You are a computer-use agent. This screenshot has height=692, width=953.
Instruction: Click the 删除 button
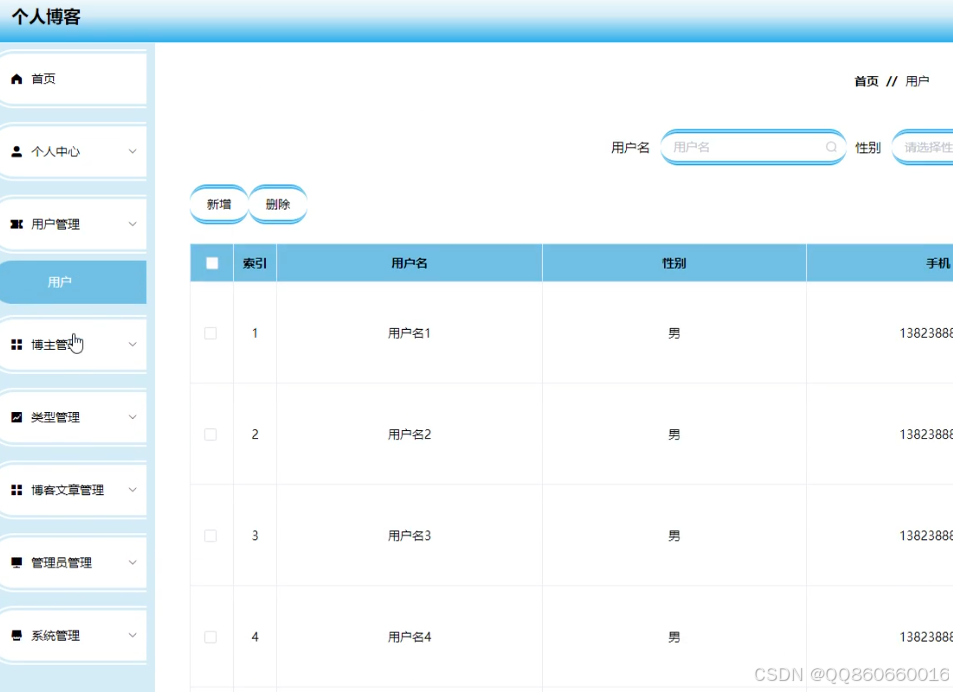278,204
